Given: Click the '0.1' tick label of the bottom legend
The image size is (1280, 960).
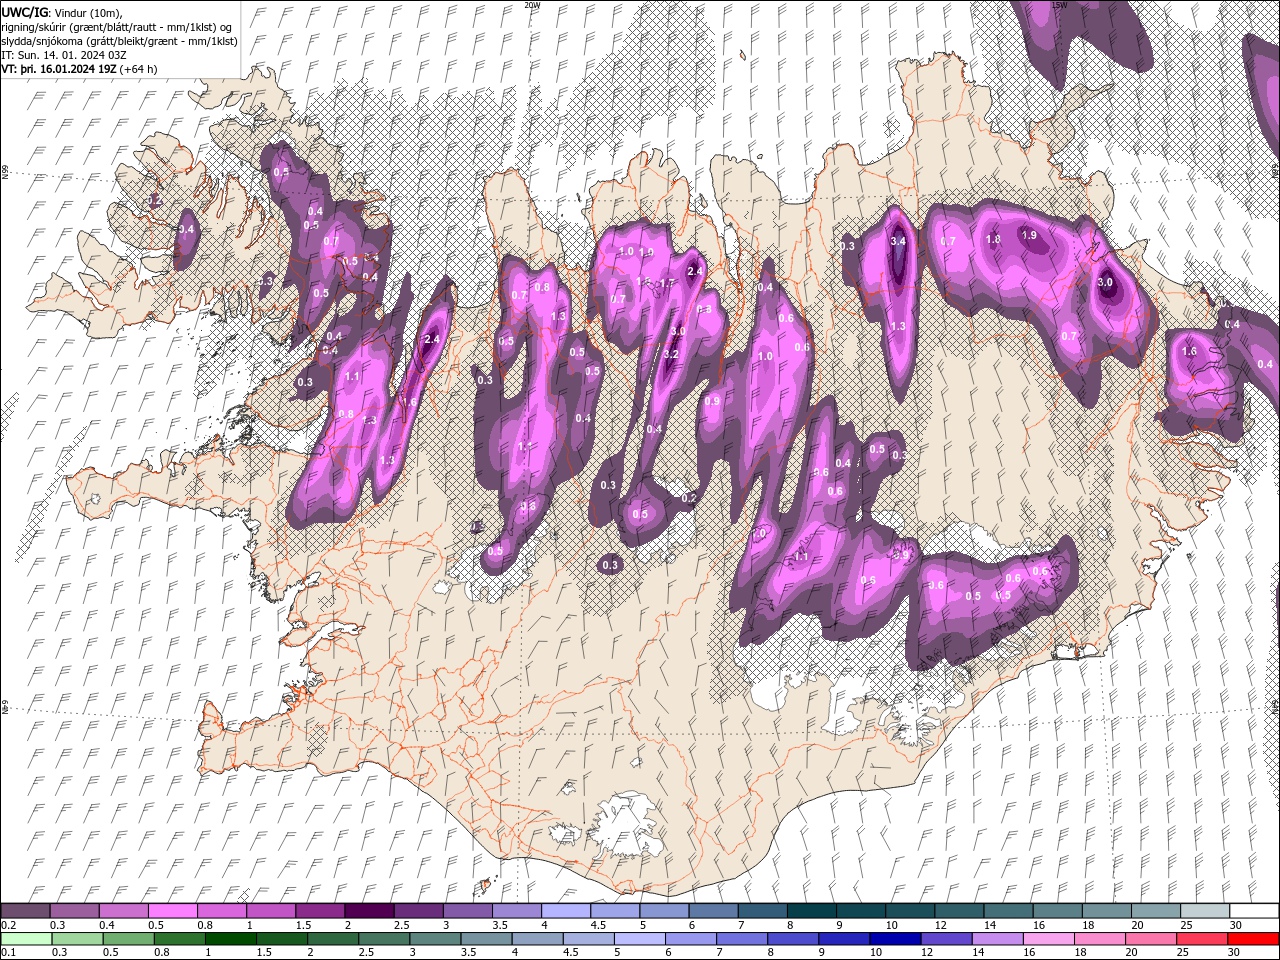Looking at the screenshot, I should (x=8, y=953).
